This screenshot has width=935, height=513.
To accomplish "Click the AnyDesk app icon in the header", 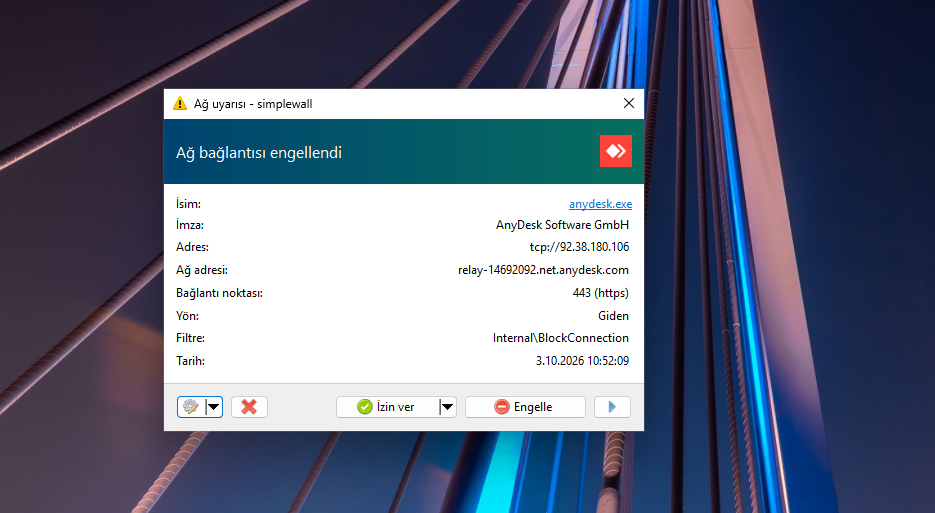I will coord(615,151).
